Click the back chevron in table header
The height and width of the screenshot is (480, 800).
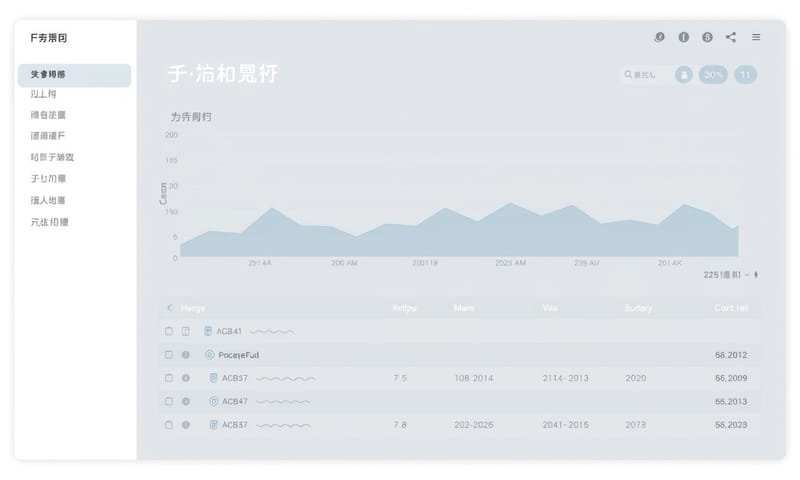click(169, 308)
